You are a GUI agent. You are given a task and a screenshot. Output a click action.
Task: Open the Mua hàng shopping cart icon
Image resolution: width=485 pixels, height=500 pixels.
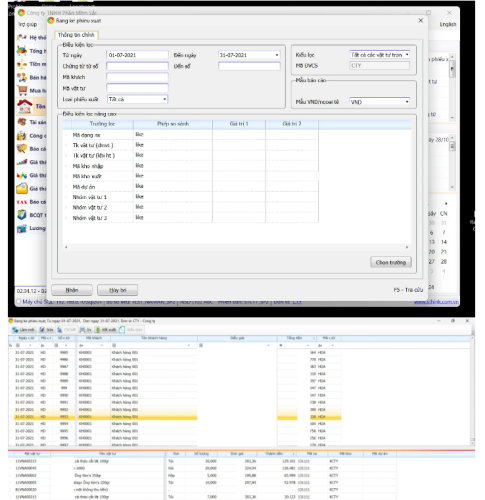point(22,90)
